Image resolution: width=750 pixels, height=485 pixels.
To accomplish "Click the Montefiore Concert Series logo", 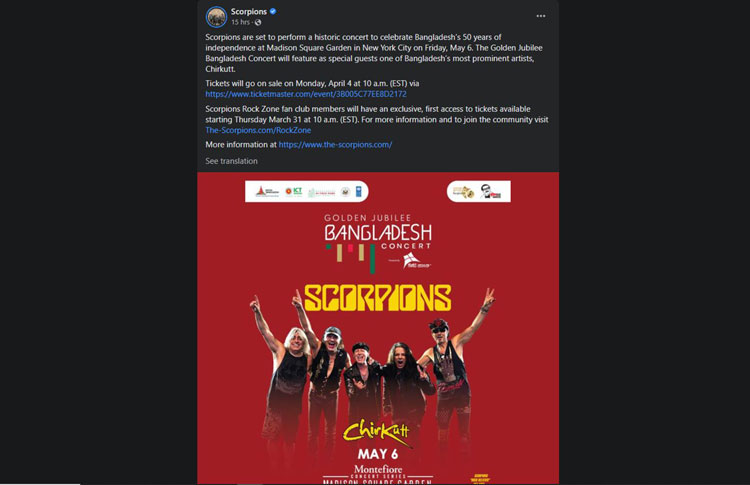I will (x=378, y=472).
